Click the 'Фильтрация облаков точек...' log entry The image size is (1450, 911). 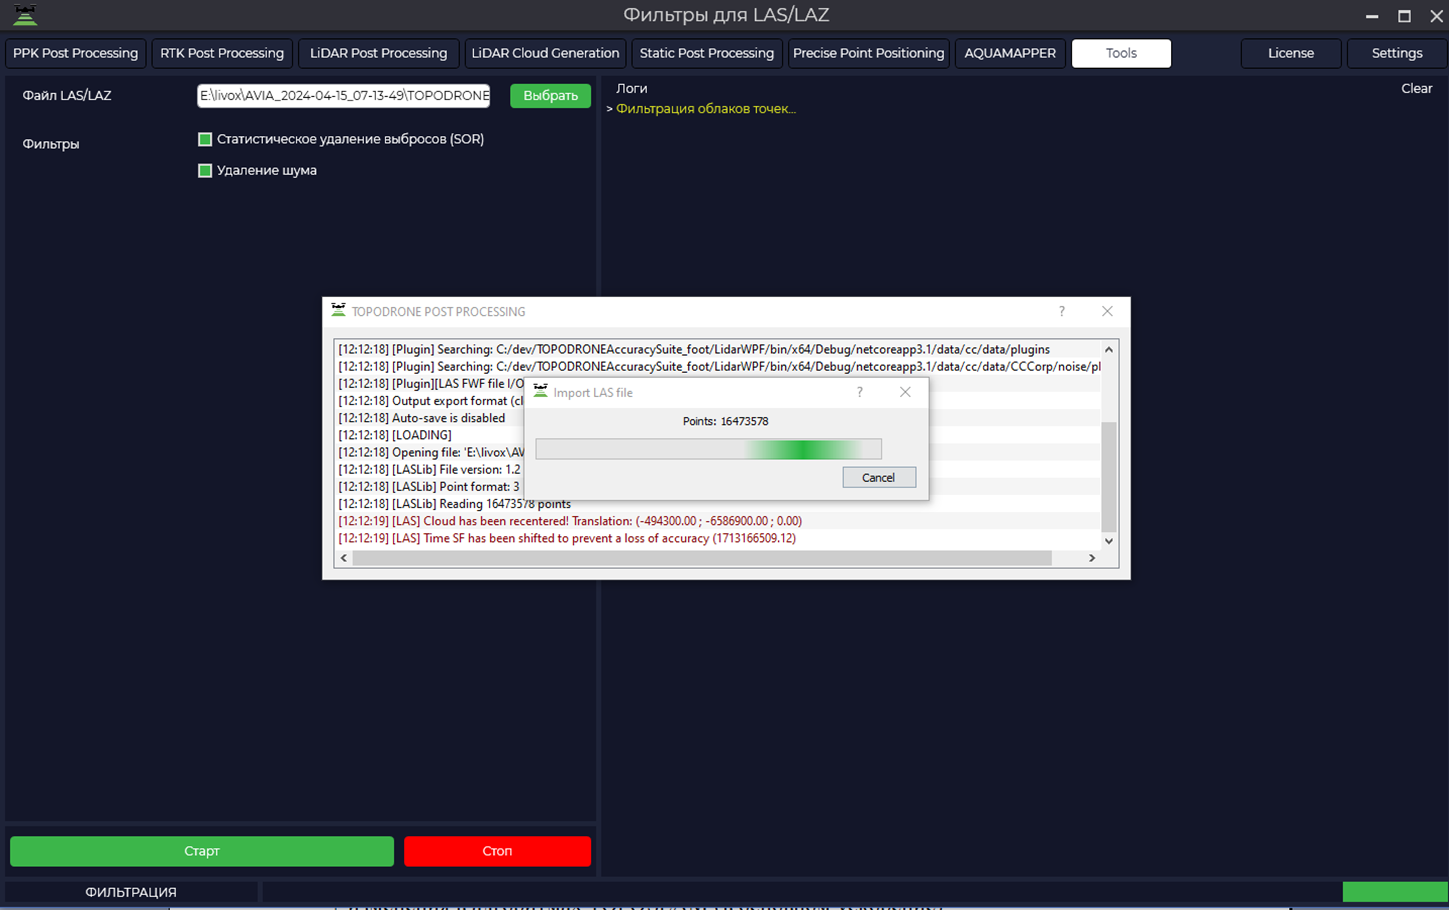click(706, 109)
